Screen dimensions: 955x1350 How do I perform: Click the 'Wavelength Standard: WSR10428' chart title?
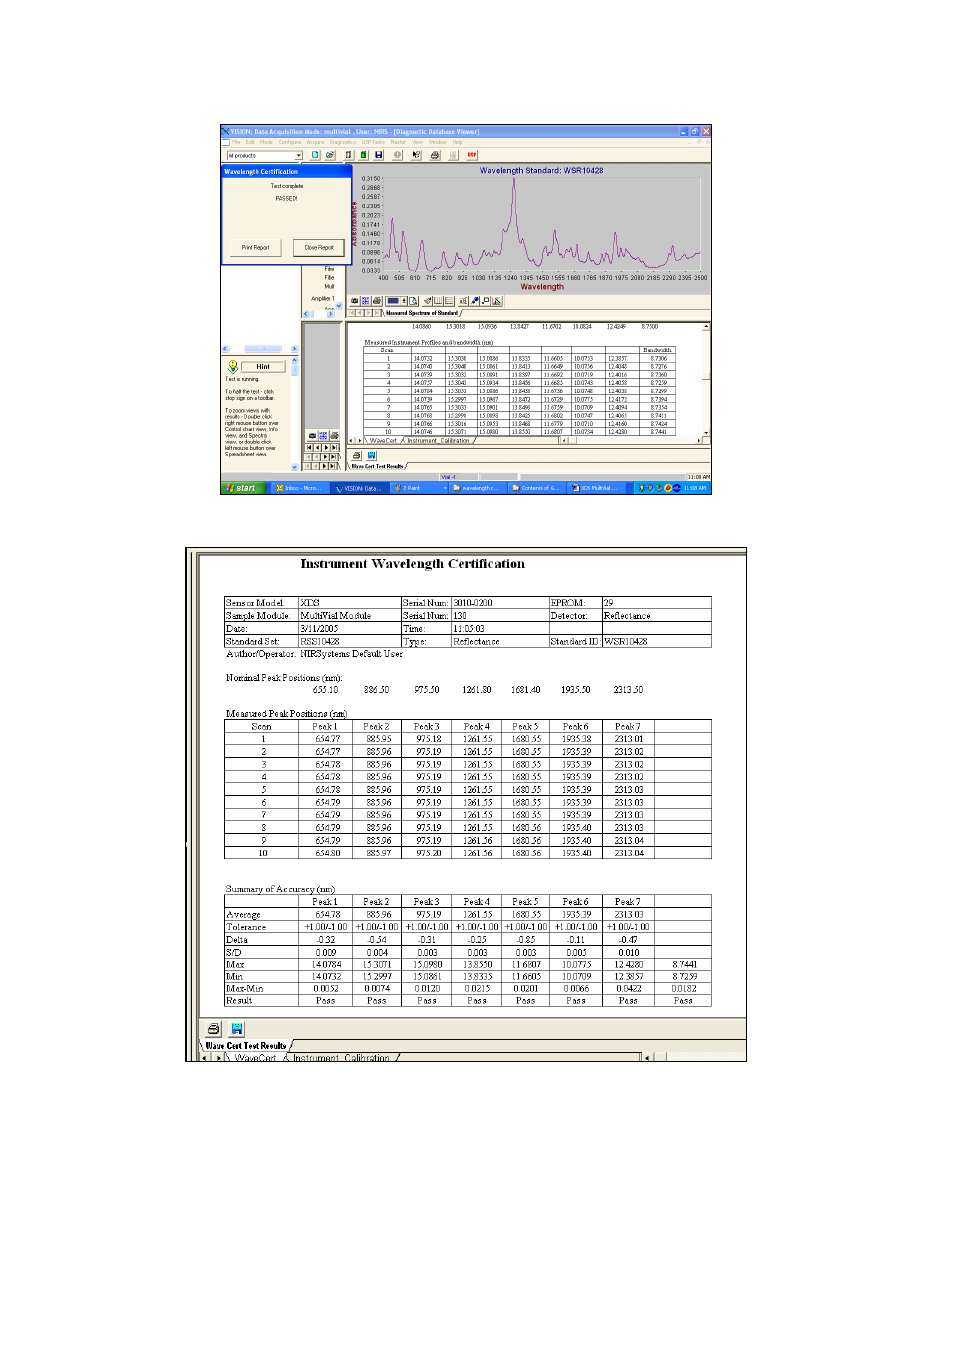click(x=541, y=171)
